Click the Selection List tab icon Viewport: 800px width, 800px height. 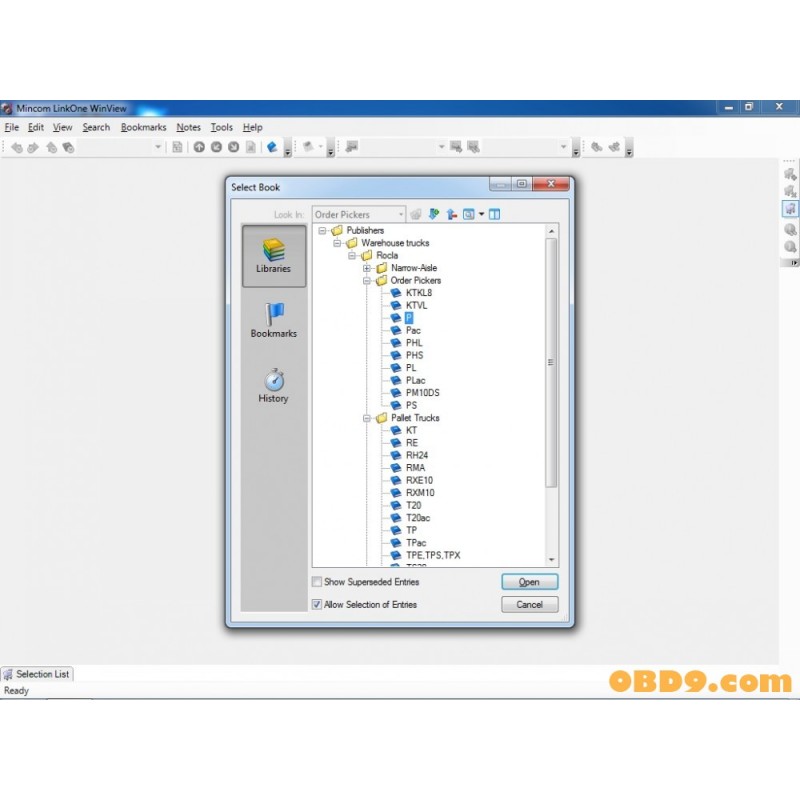[x=8, y=674]
